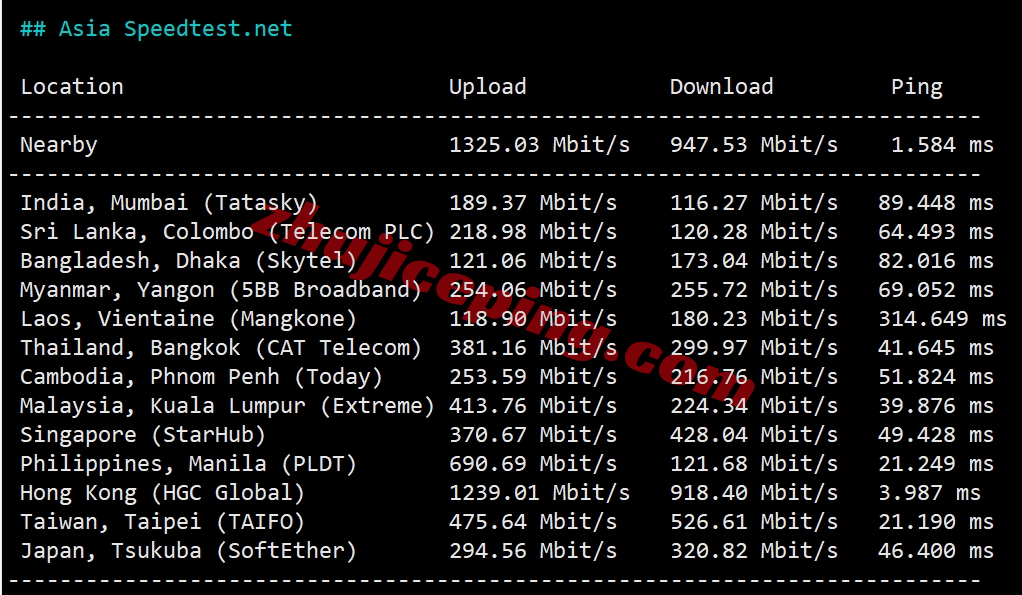Viewport: 1022px width, 595px height.
Task: Select the "## Asia Speedtest.net" heading text
Action: point(156,29)
